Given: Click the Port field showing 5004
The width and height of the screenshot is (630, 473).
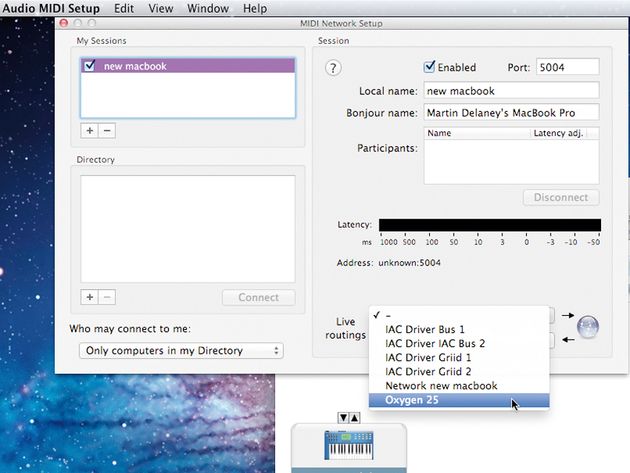Looking at the screenshot, I should 567,67.
